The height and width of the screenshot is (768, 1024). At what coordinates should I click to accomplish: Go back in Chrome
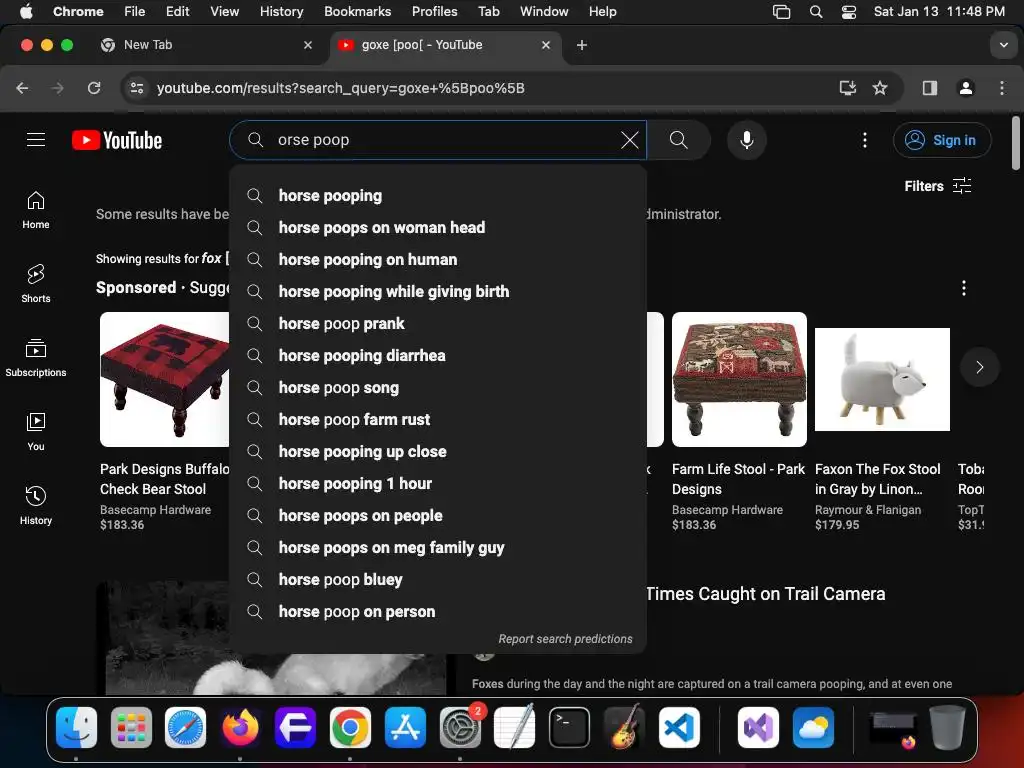(22, 88)
